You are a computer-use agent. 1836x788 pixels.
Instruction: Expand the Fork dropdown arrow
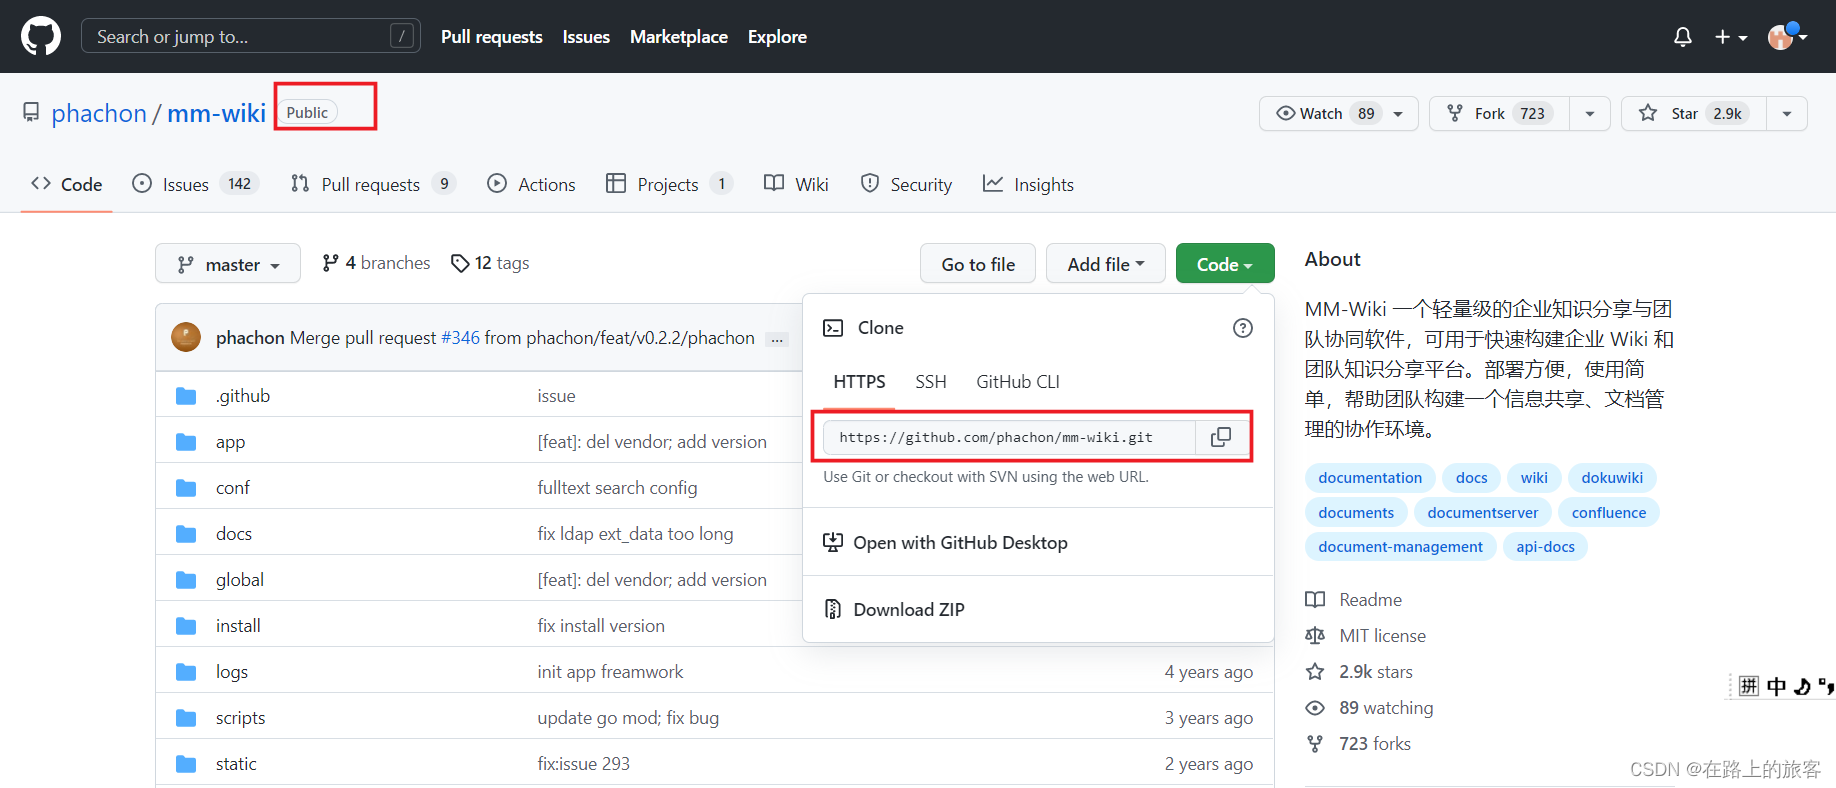(x=1590, y=113)
